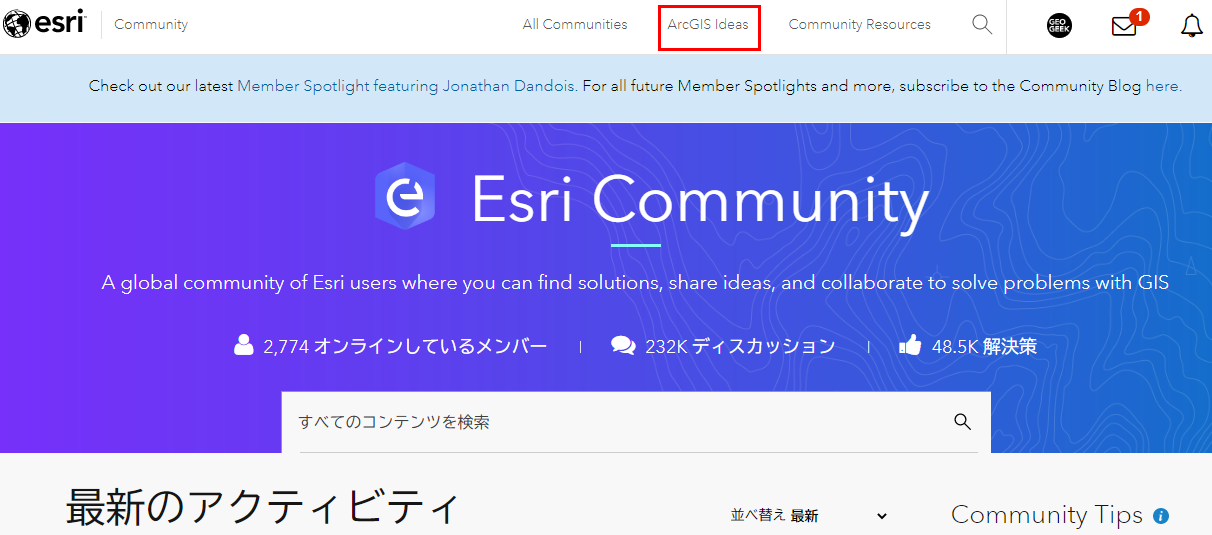Open the Community home link
Image resolution: width=1212 pixels, height=535 pixels.
coord(151,24)
